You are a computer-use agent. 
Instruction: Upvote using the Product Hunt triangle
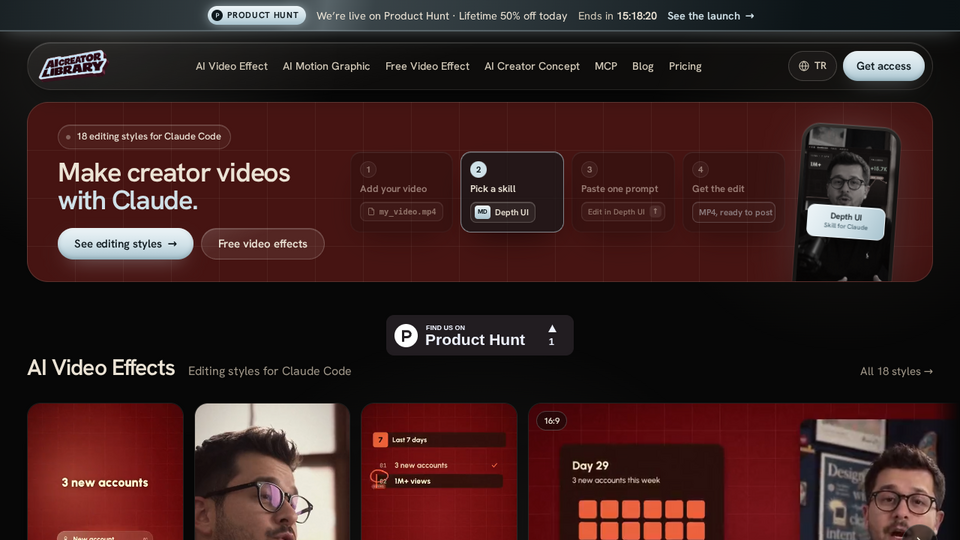tap(552, 329)
